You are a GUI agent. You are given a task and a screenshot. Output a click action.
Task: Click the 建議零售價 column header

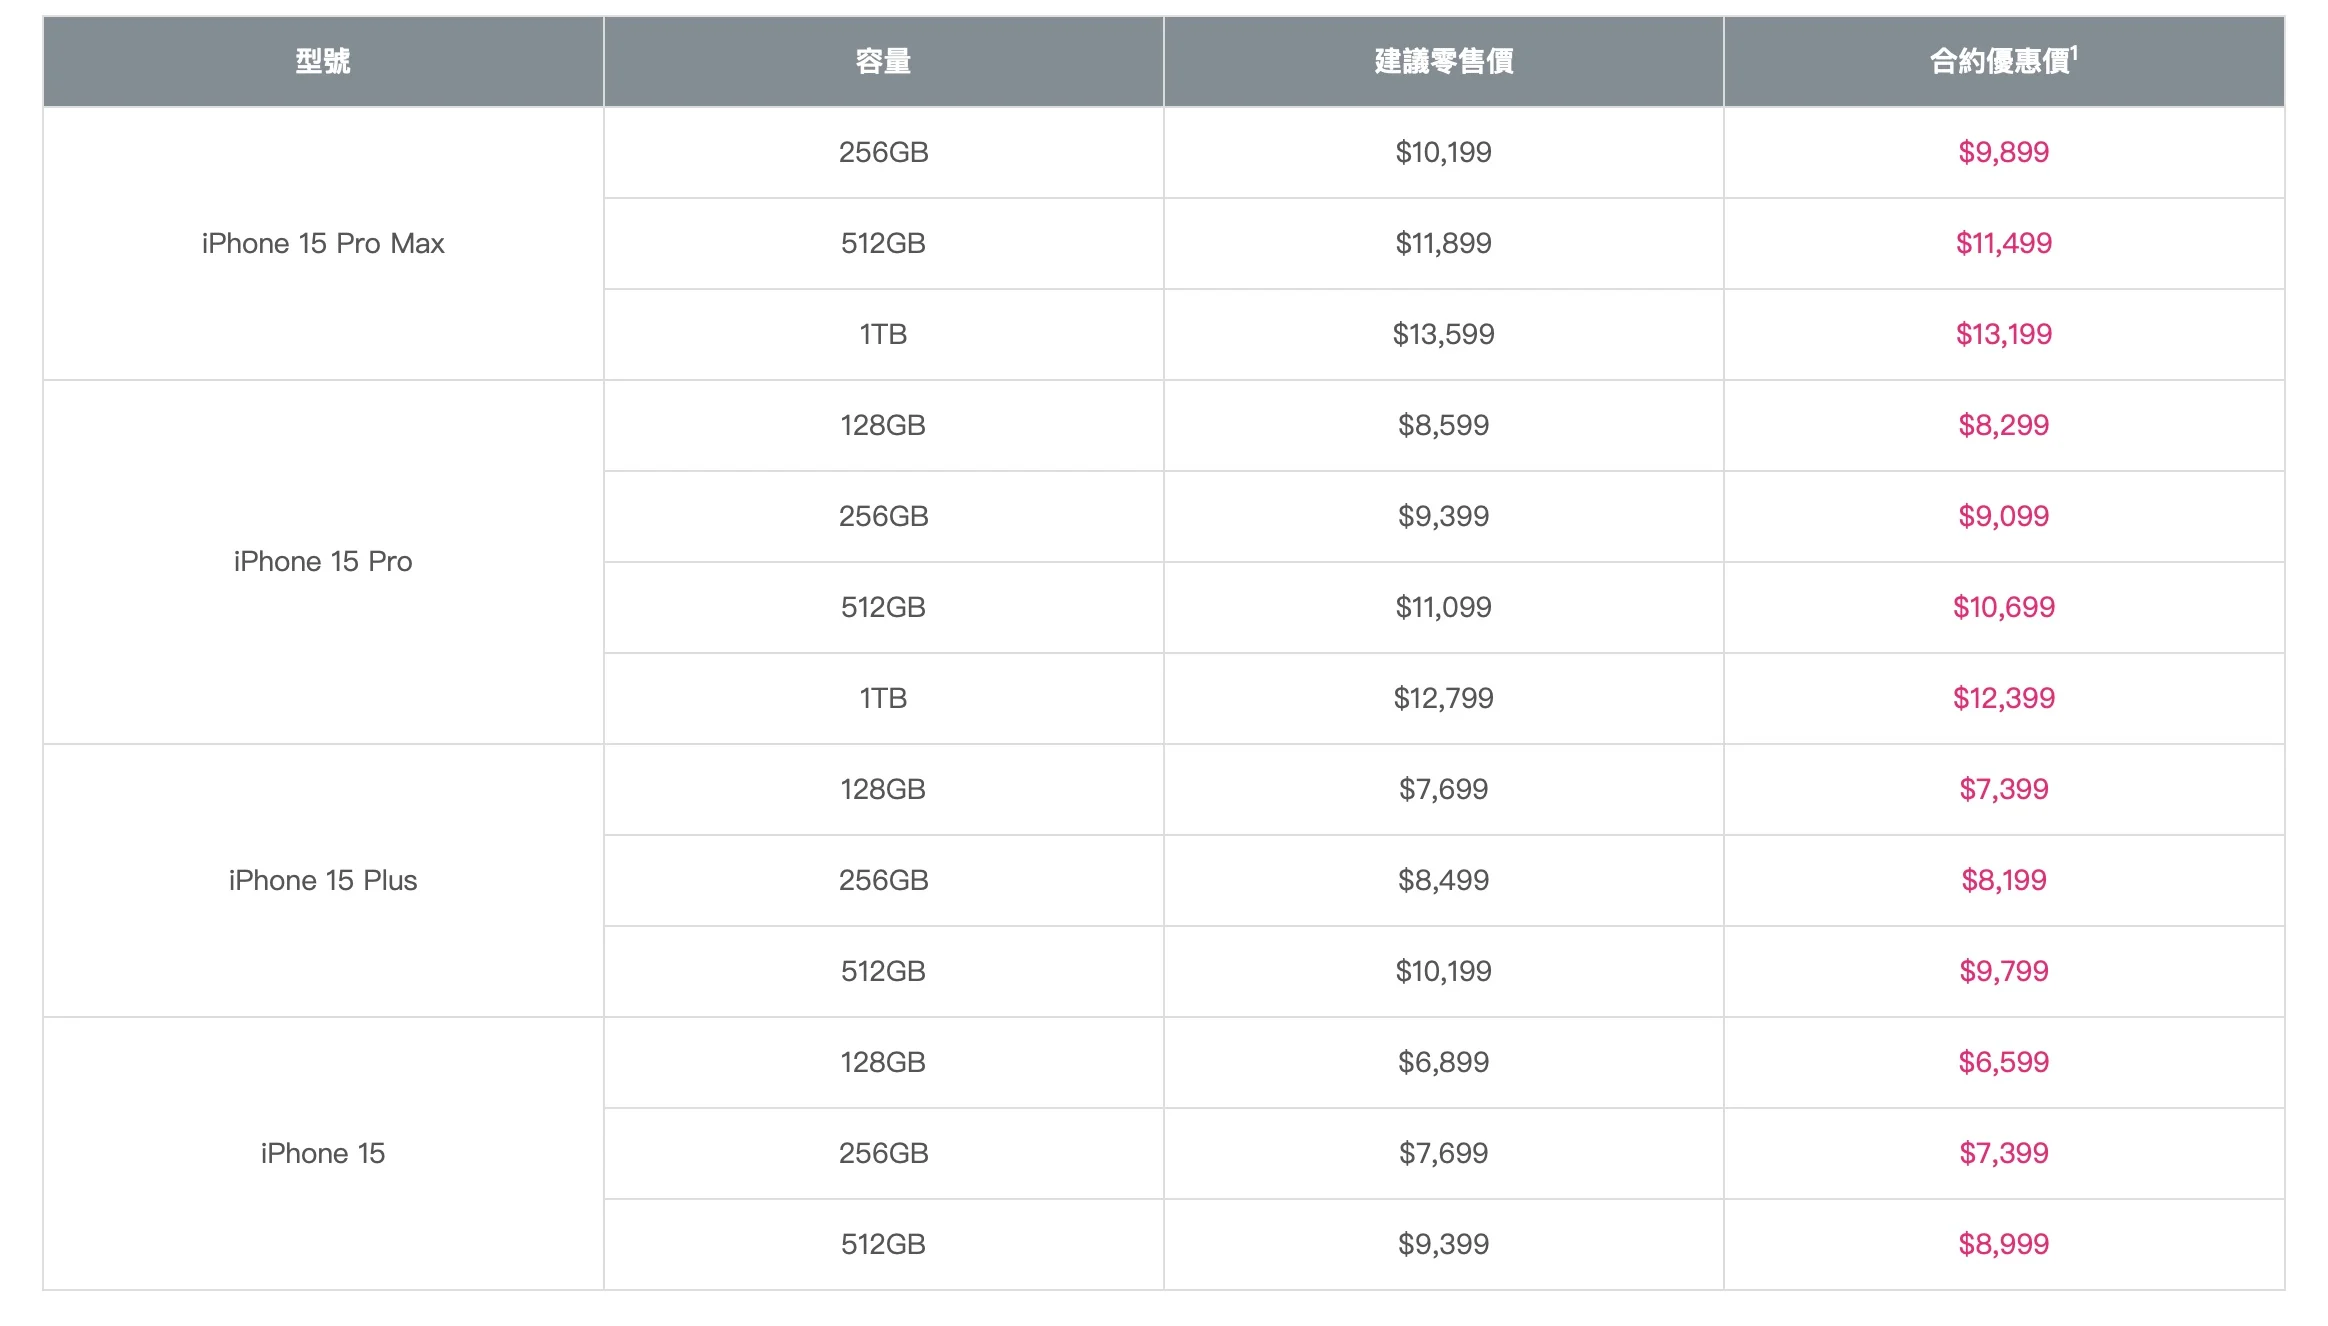1443,61
